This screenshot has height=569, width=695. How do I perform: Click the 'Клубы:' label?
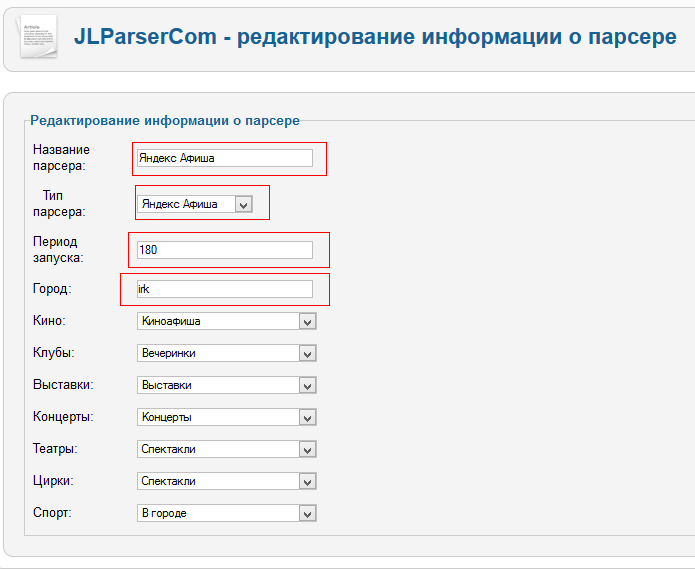pos(54,353)
